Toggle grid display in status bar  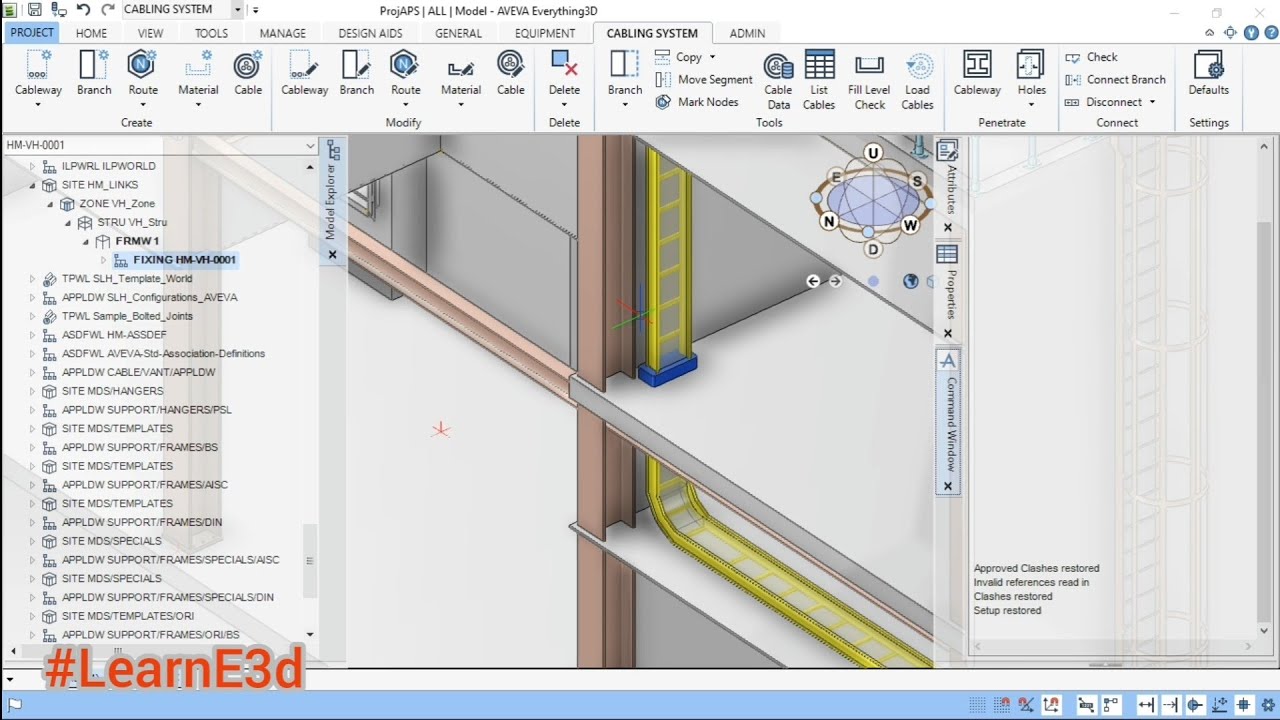click(x=977, y=705)
